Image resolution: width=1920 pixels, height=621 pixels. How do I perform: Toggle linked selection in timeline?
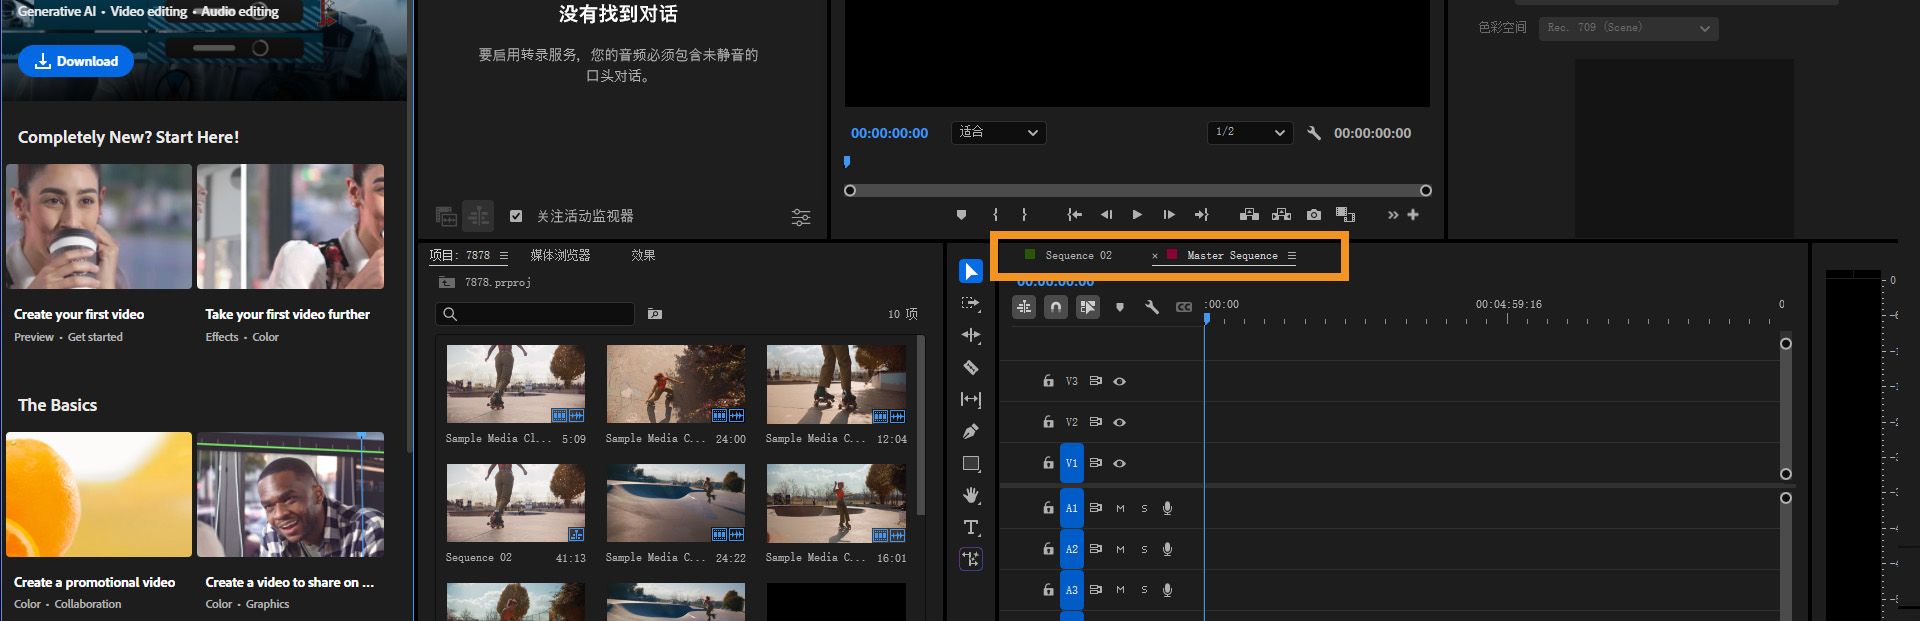[x=1087, y=307]
